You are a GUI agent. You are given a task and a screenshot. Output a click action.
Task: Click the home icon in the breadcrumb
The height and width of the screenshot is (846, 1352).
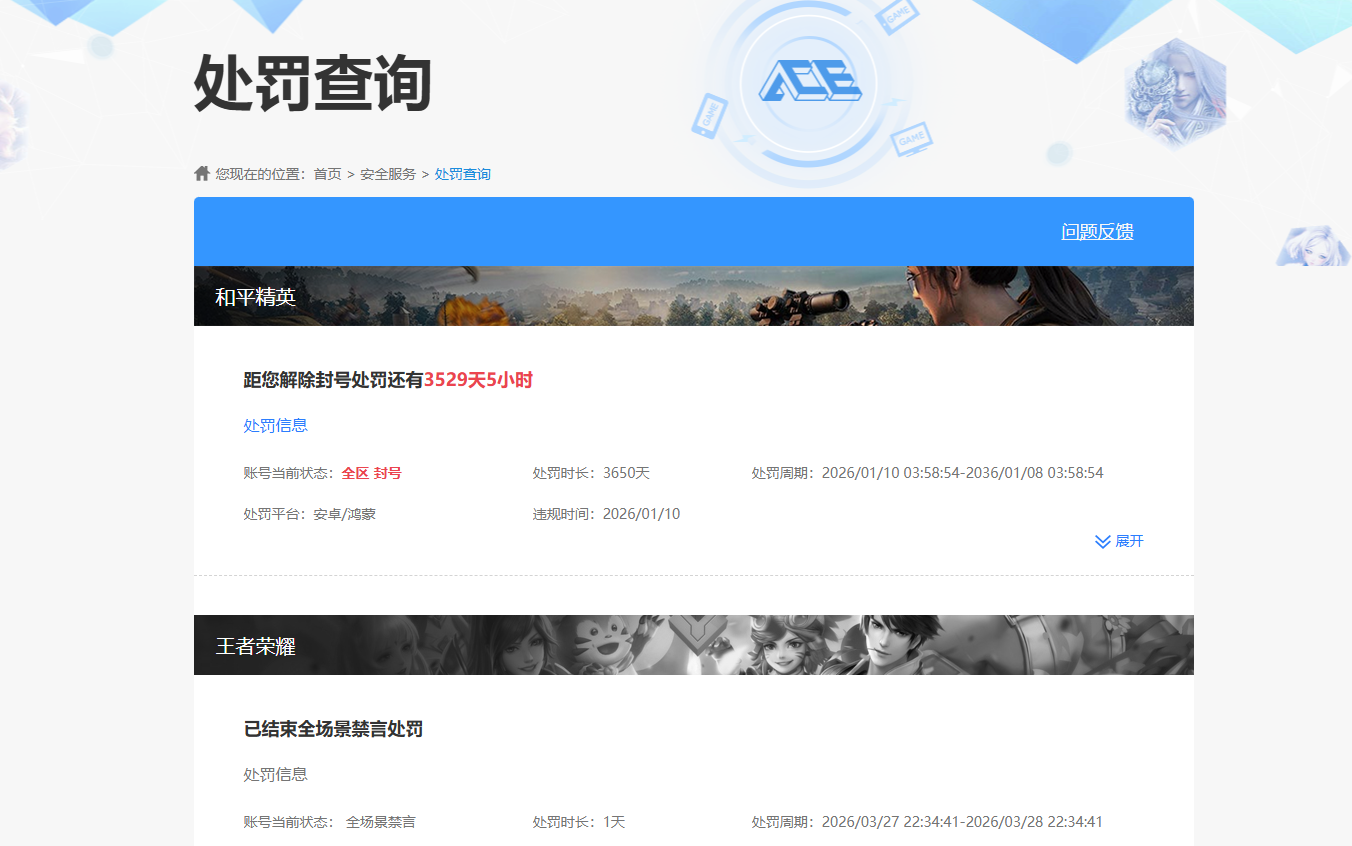coord(202,173)
